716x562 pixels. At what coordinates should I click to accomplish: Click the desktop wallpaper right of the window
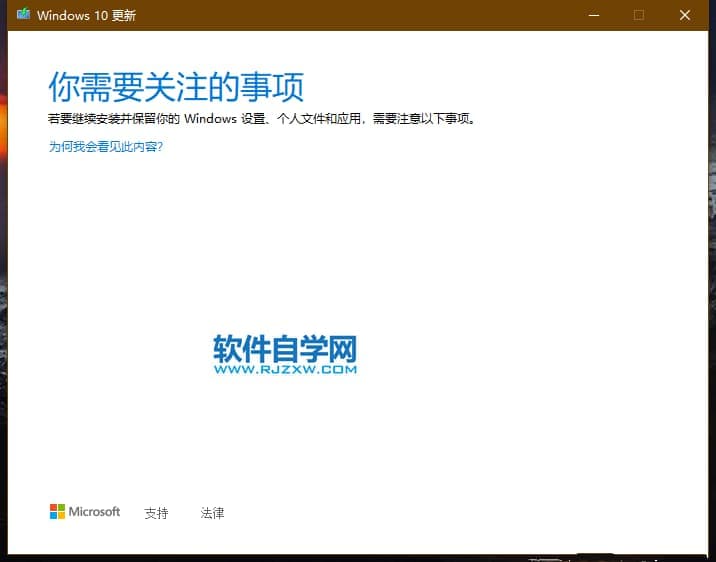click(712, 250)
